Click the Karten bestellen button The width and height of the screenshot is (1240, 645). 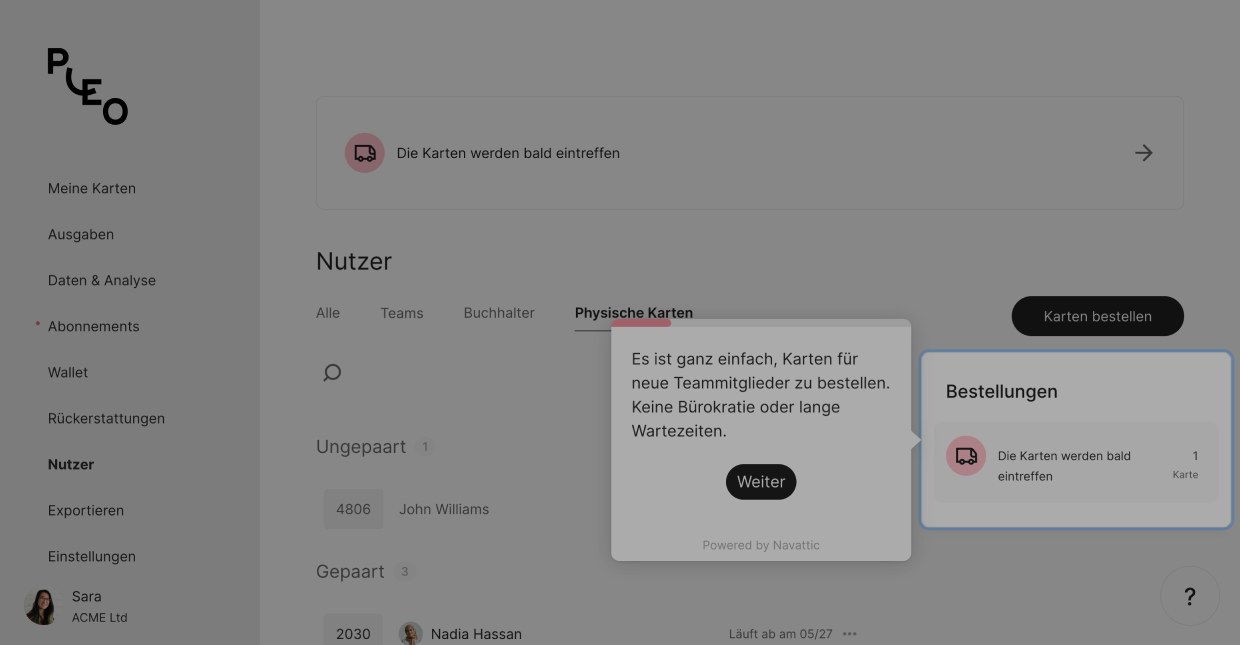pos(1098,316)
